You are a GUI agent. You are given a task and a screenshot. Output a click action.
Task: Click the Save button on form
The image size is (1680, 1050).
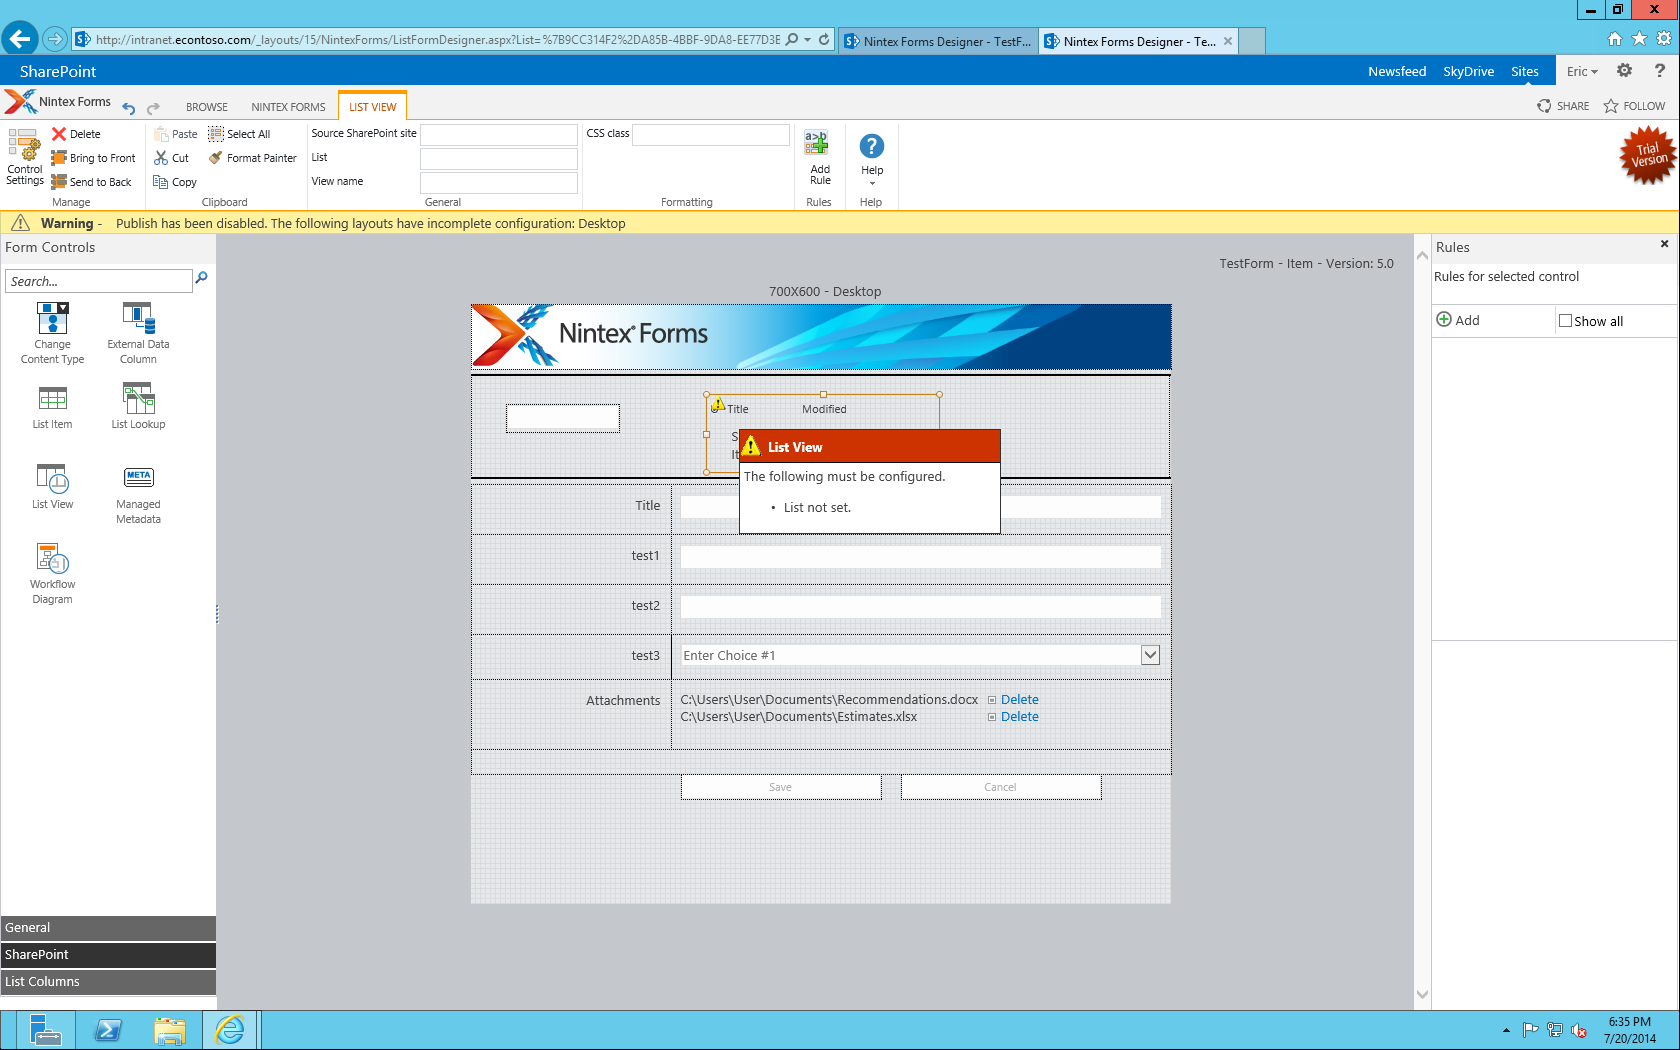[781, 787]
